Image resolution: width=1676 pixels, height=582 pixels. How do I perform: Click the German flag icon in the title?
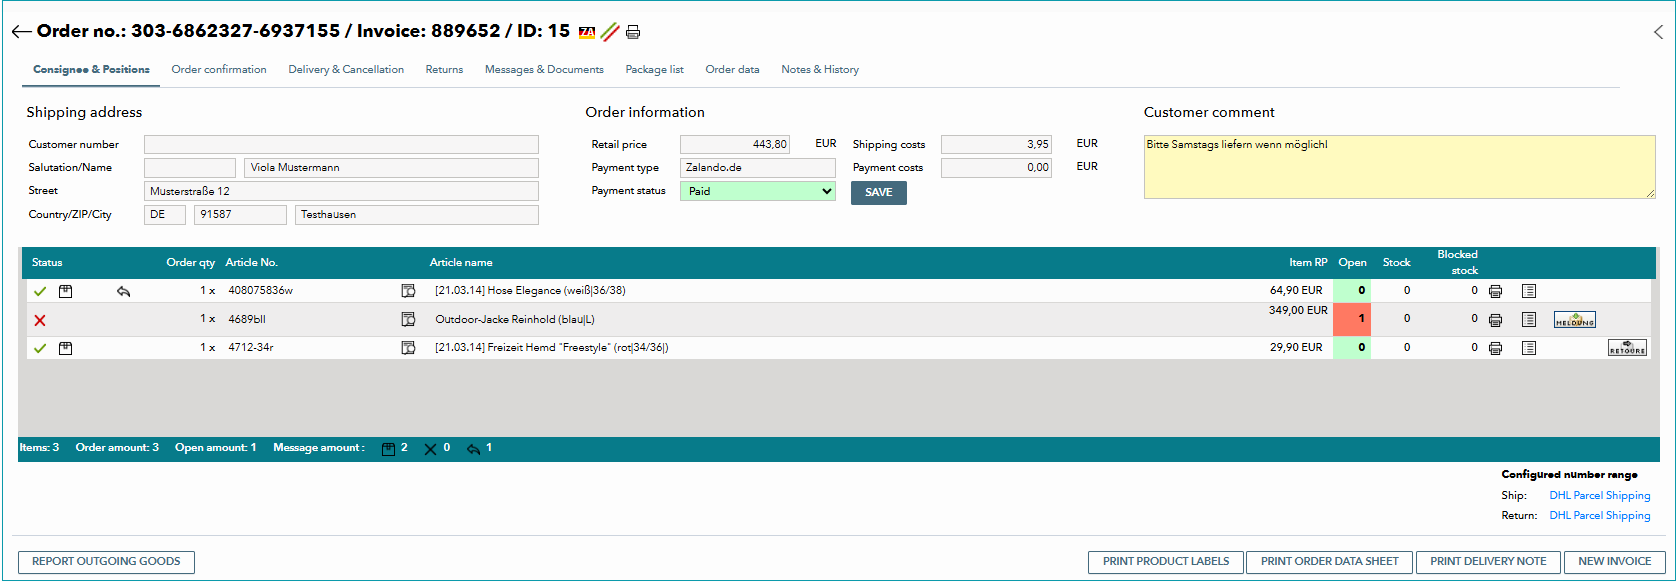[587, 32]
